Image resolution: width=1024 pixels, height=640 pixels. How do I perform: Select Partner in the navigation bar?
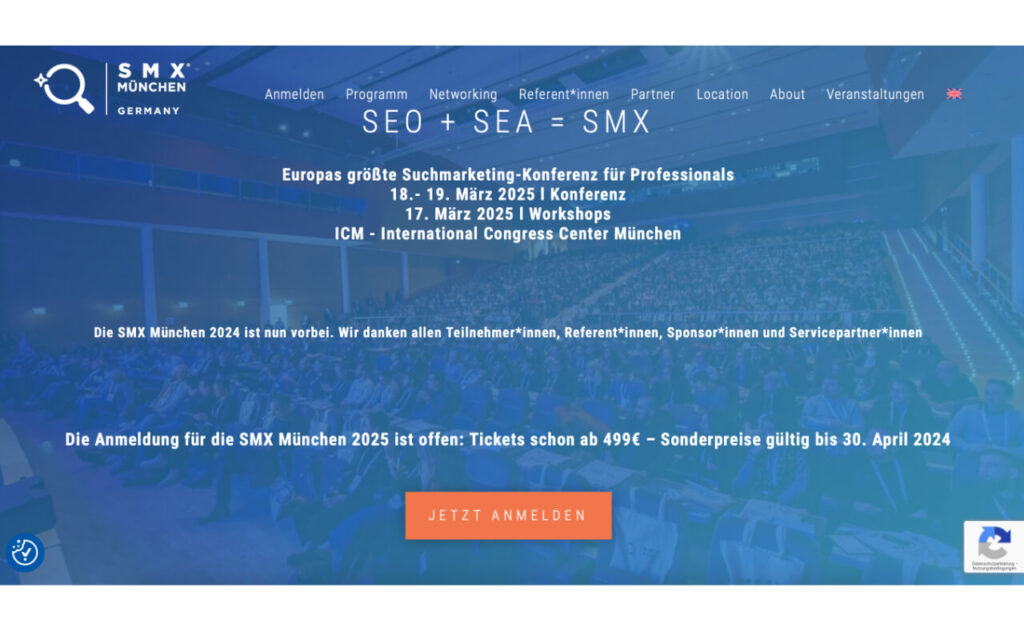pyautogui.click(x=652, y=94)
